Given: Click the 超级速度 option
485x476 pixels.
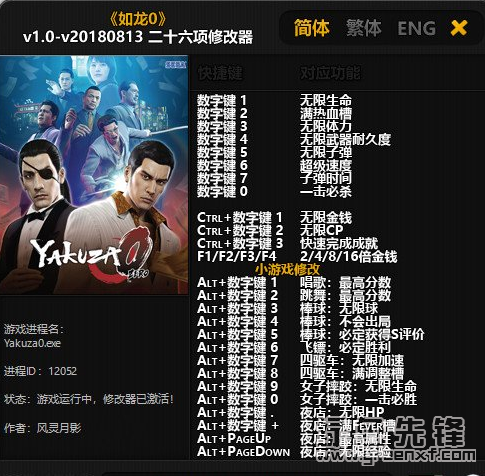Looking at the screenshot, I should point(326,165).
